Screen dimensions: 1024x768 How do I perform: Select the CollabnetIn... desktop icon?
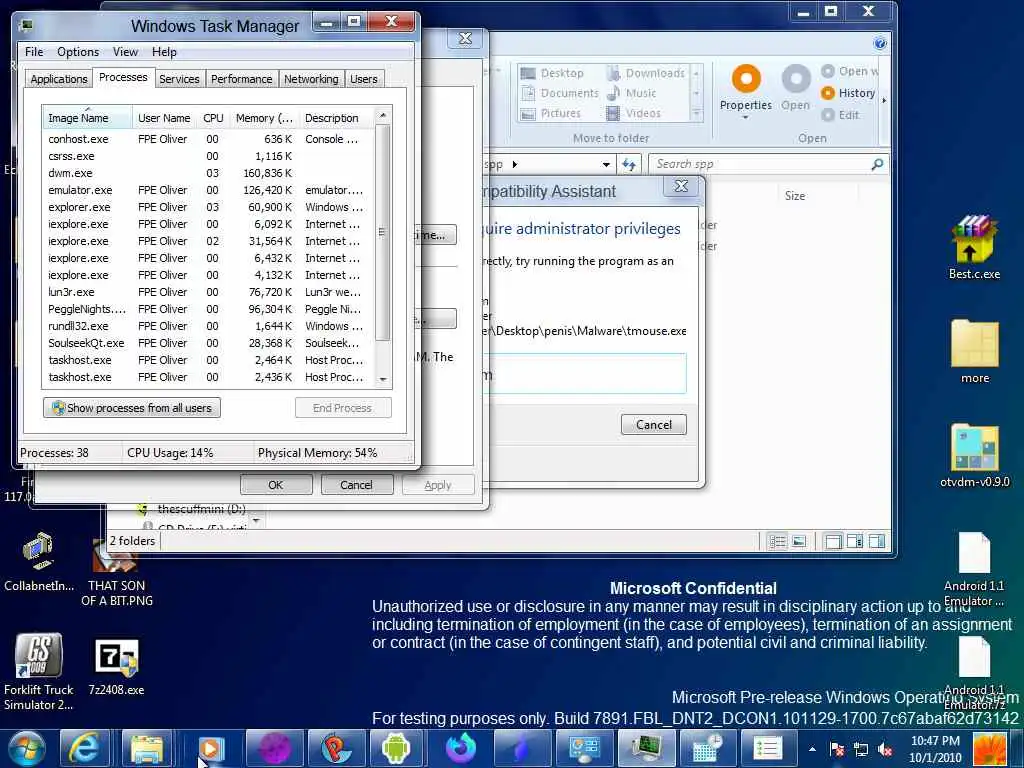pos(39,562)
